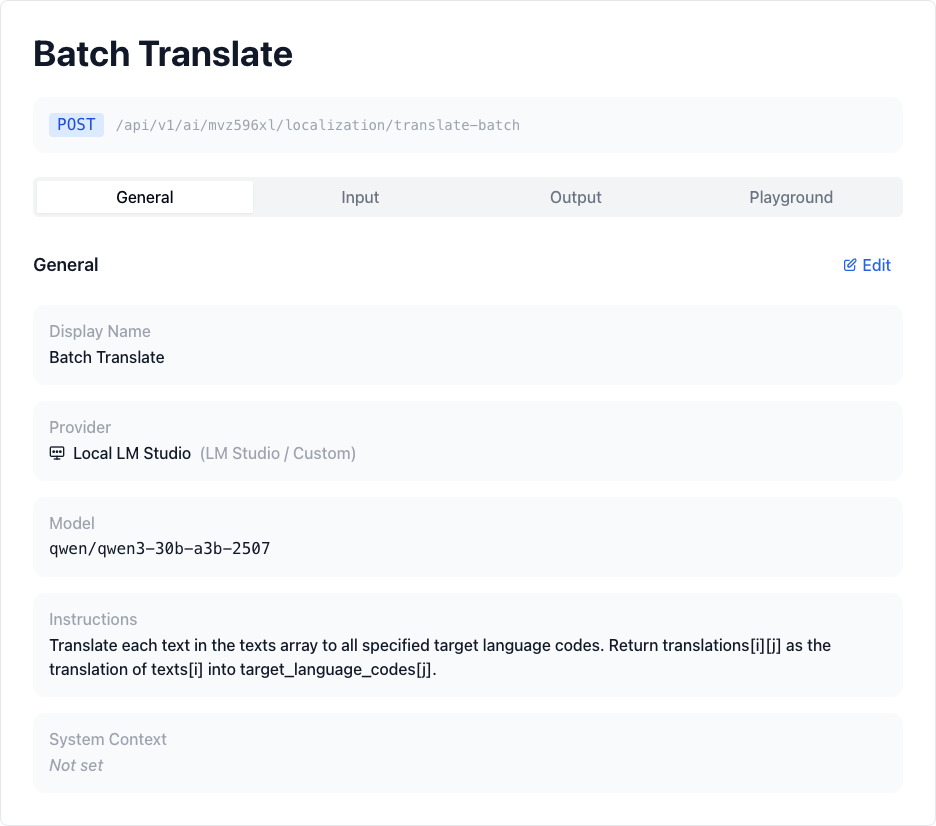This screenshot has height=826, width=936.
Task: Click the monitor icon next to Local LM Studio
Action: pos(55,453)
